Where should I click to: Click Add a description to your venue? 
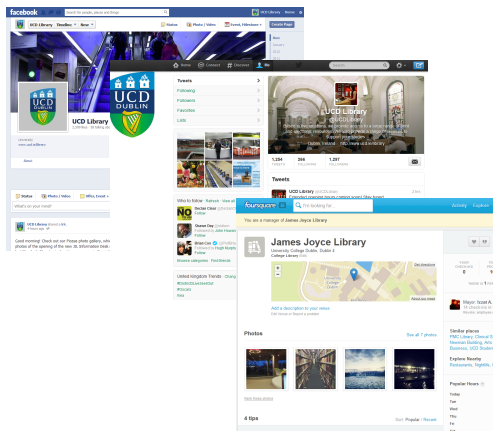300,308
